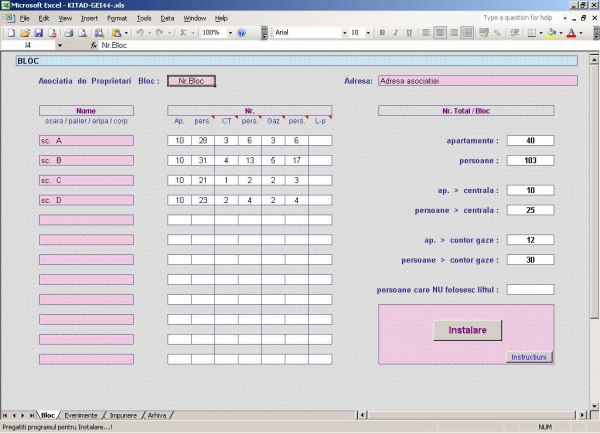Open the Data menu
The height and width of the screenshot is (434, 600).
167,18
